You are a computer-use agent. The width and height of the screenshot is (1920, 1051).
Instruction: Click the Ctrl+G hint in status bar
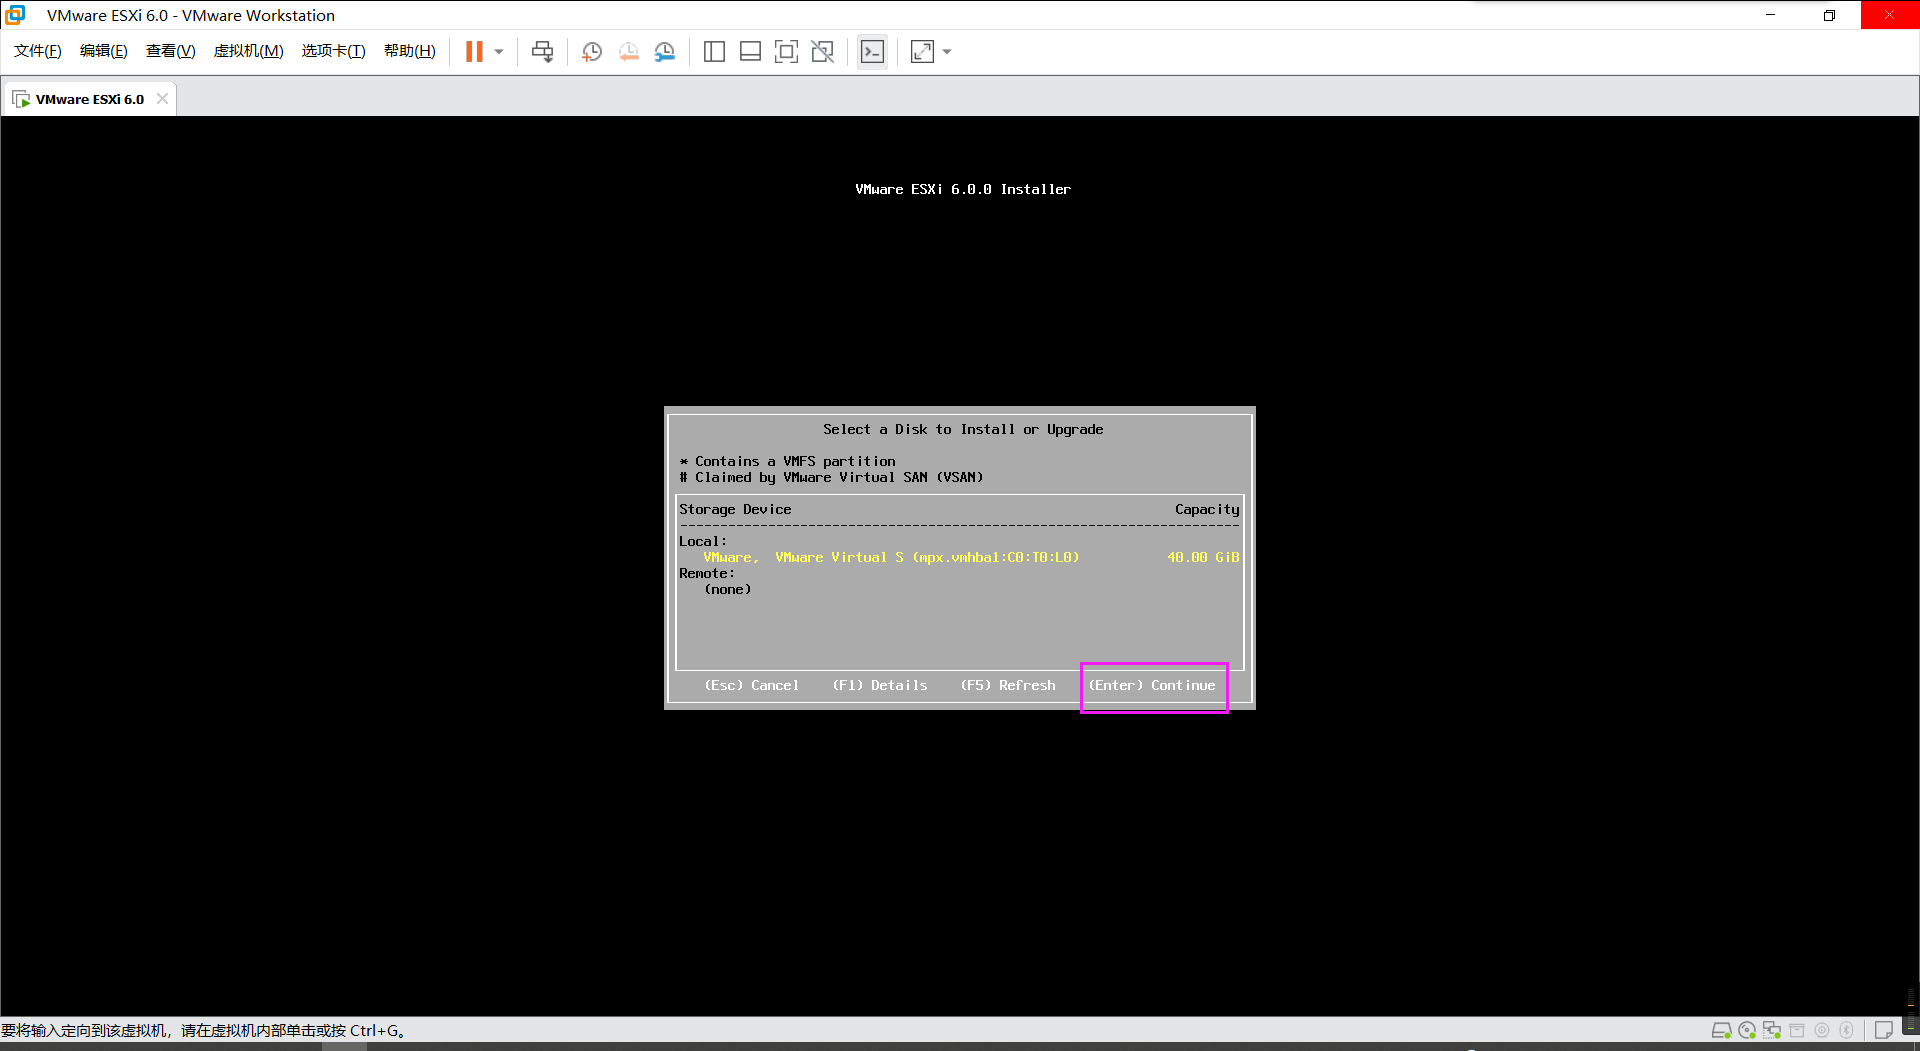[x=375, y=1031]
